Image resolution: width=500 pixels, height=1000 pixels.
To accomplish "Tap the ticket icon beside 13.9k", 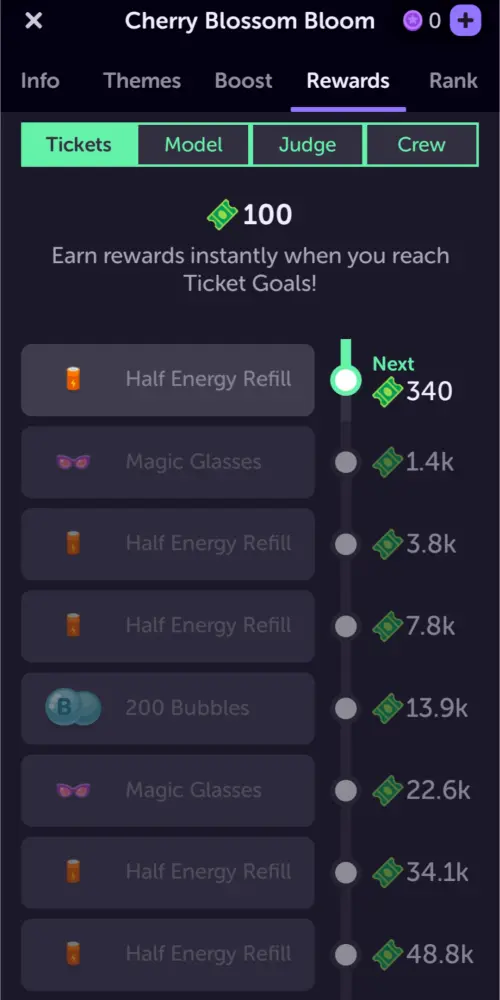I will pyautogui.click(x=388, y=709).
